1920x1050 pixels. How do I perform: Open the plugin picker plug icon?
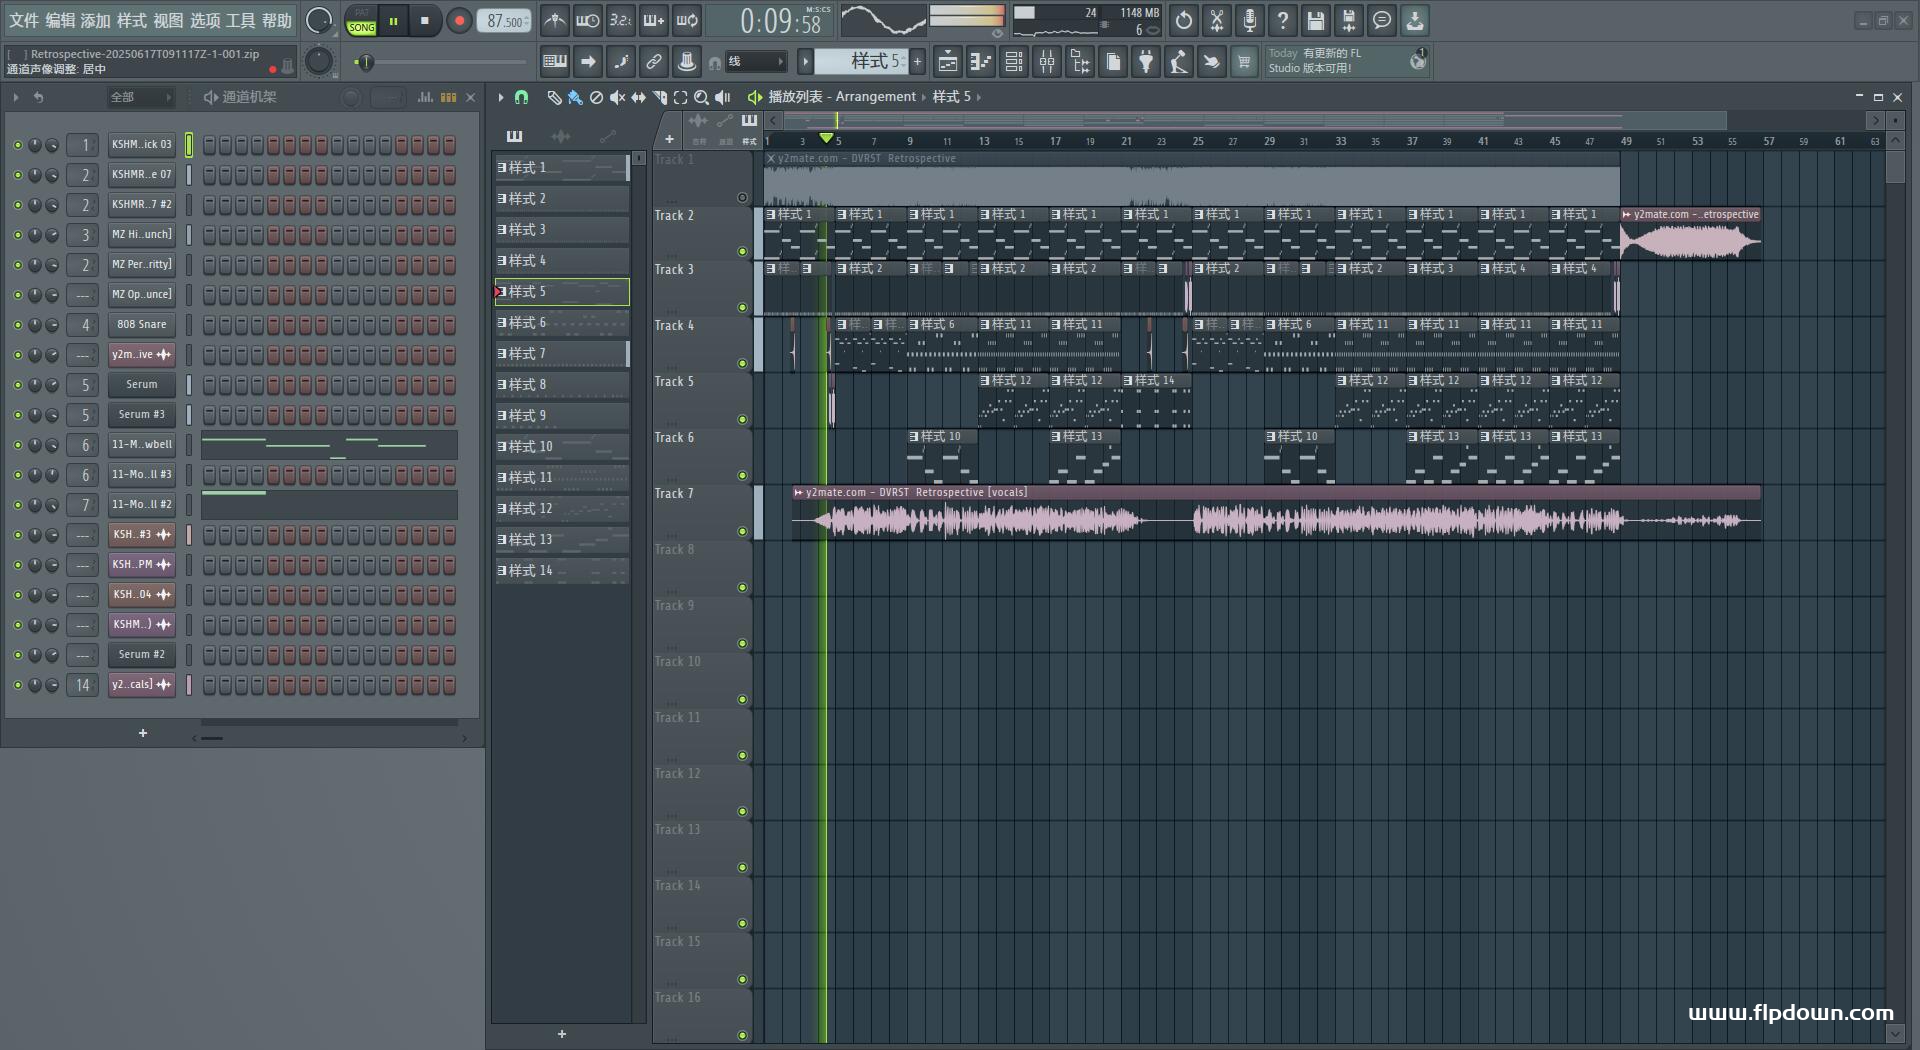1146,62
